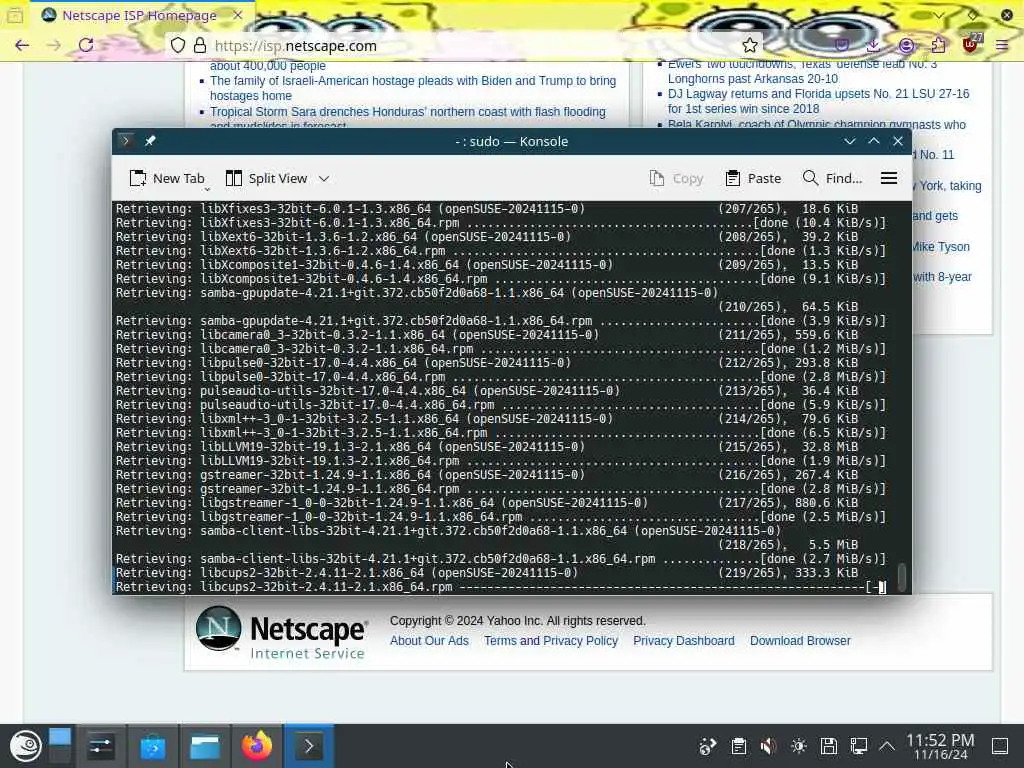Bookmark this page with the star
Screen dimensions: 1024x768
point(750,46)
